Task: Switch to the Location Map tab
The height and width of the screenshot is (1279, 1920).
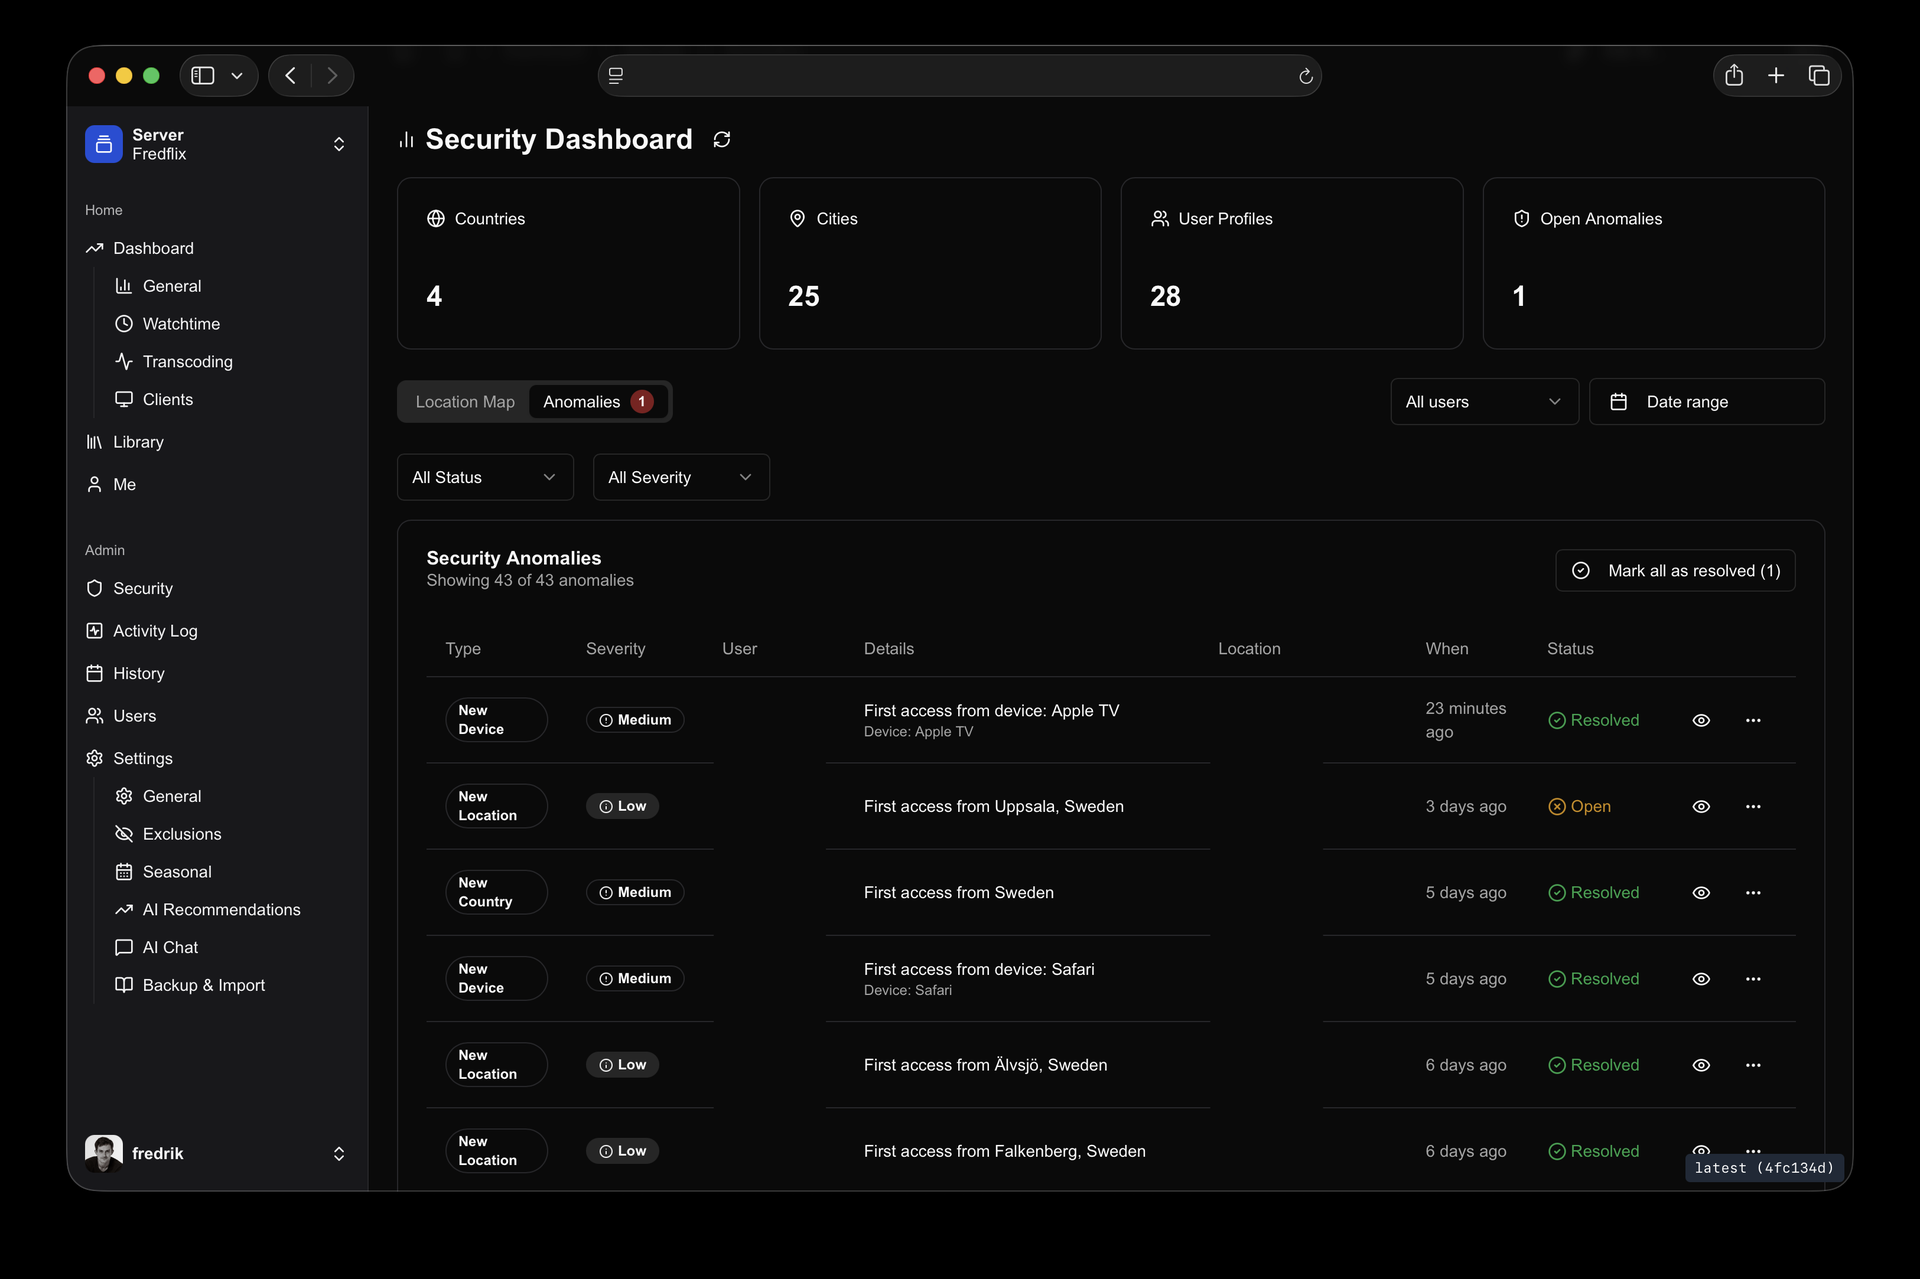Action: point(465,402)
